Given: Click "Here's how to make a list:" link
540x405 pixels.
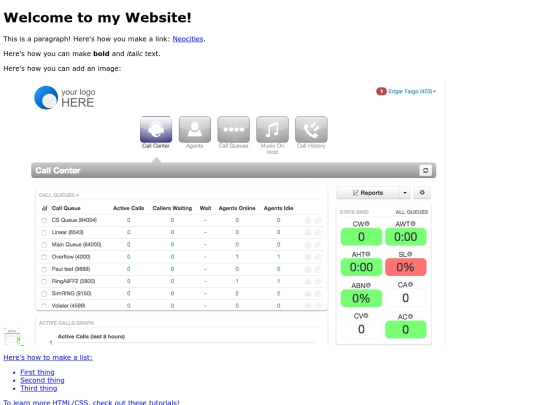Looking at the screenshot, I should [x=48, y=357].
